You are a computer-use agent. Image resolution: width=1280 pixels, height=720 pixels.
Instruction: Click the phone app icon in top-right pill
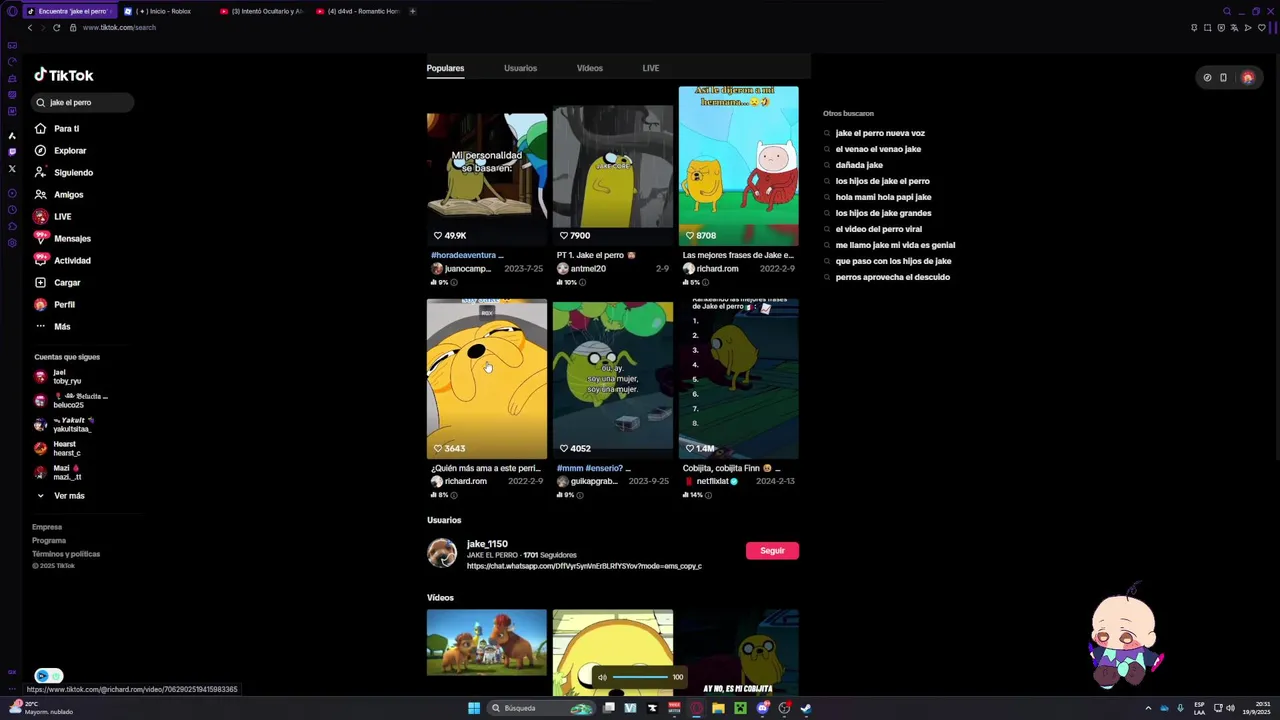(x=1223, y=77)
